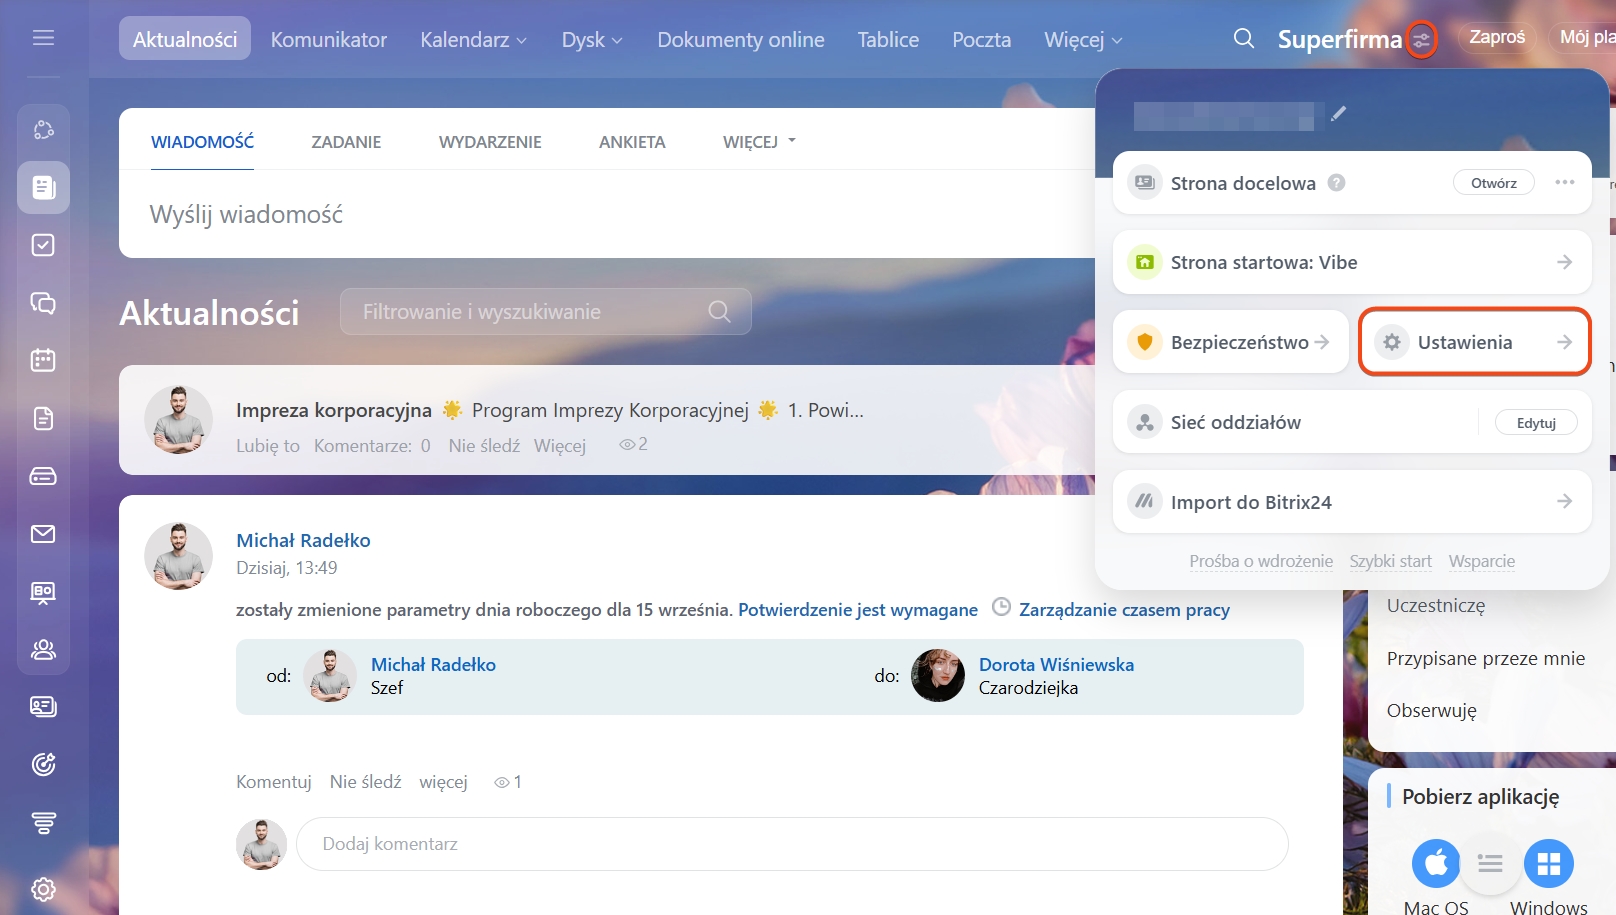Follow the Potwierdzenie jest wymagane link

(857, 610)
